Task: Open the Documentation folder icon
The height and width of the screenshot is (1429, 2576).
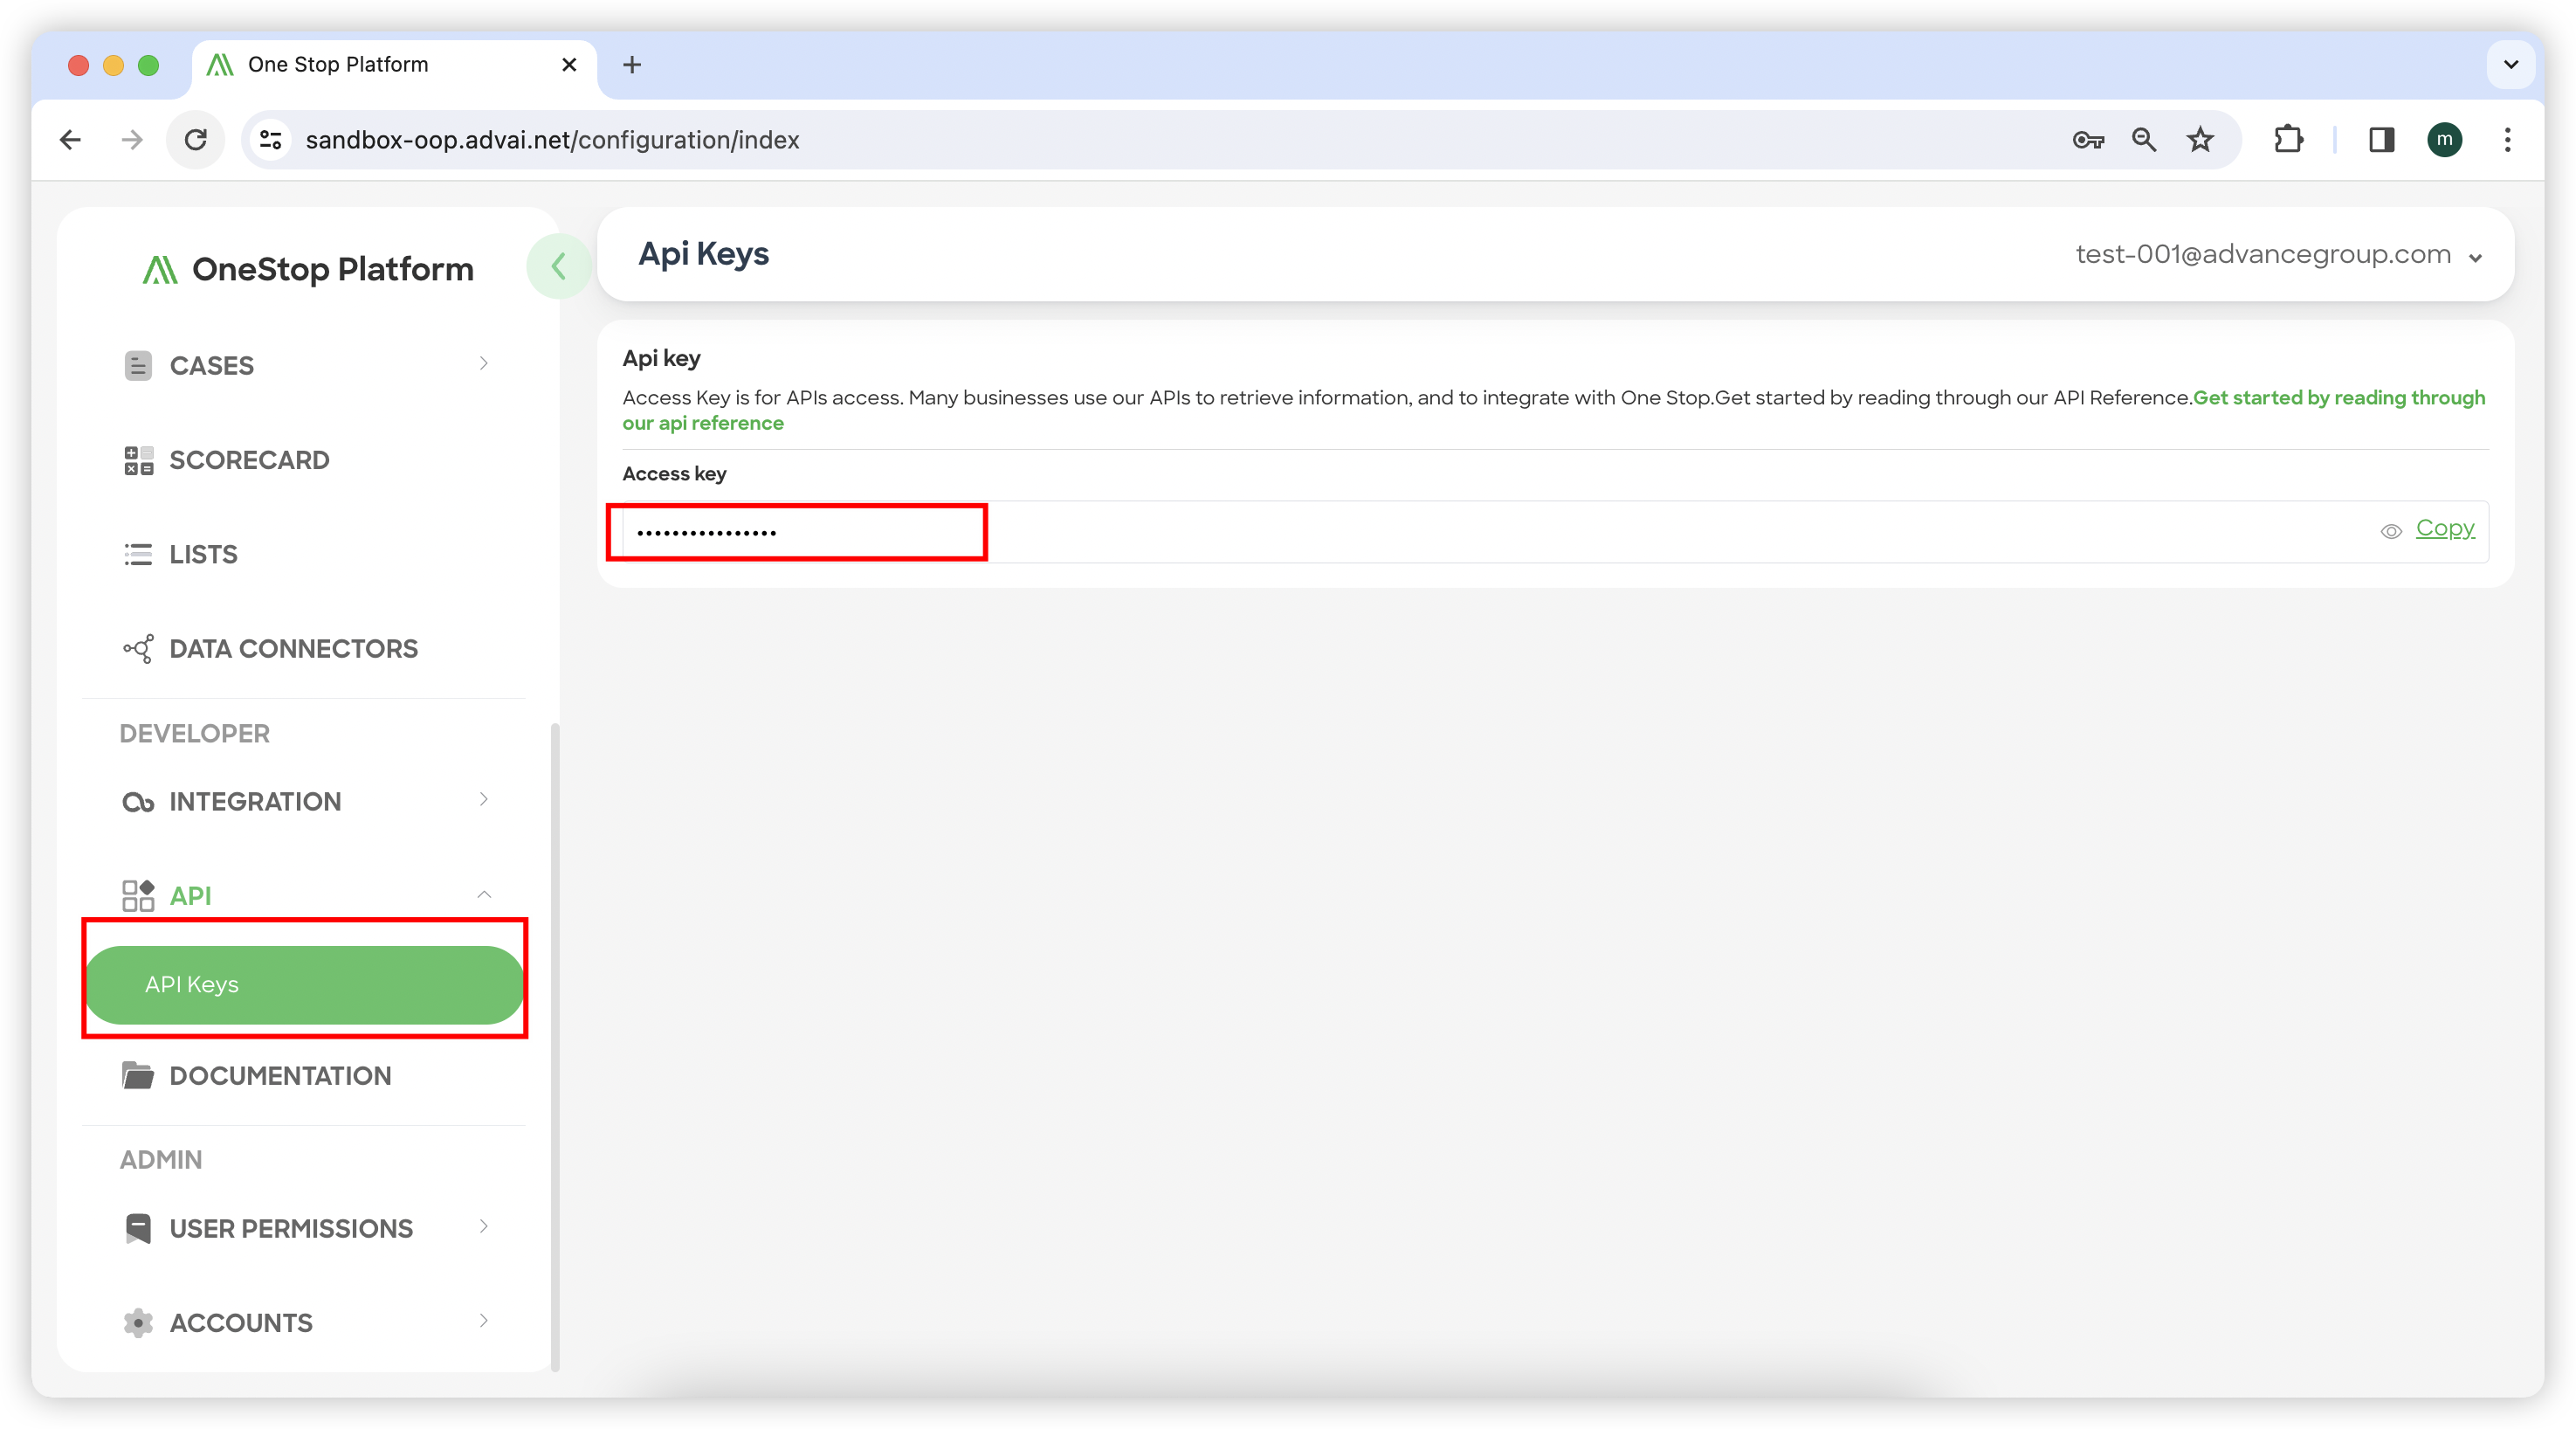Action: pos(138,1076)
